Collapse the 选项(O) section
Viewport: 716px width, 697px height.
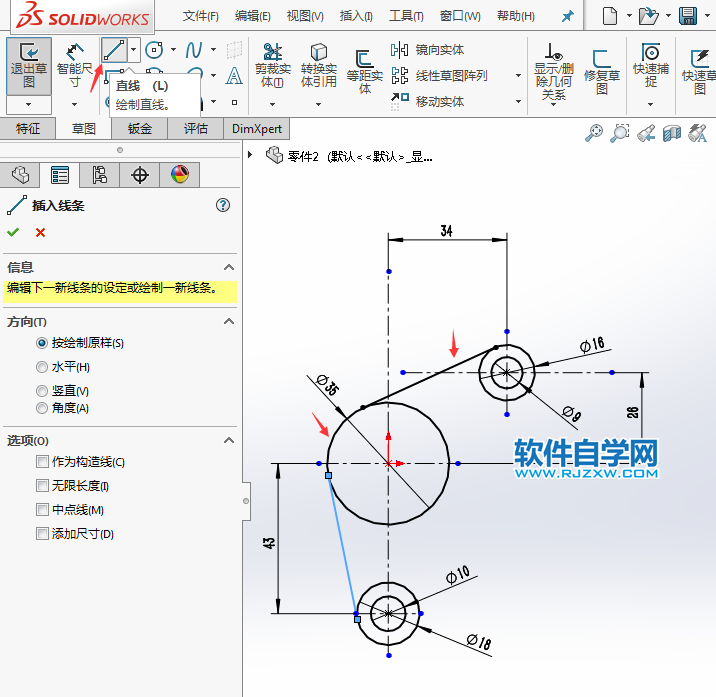click(x=229, y=440)
